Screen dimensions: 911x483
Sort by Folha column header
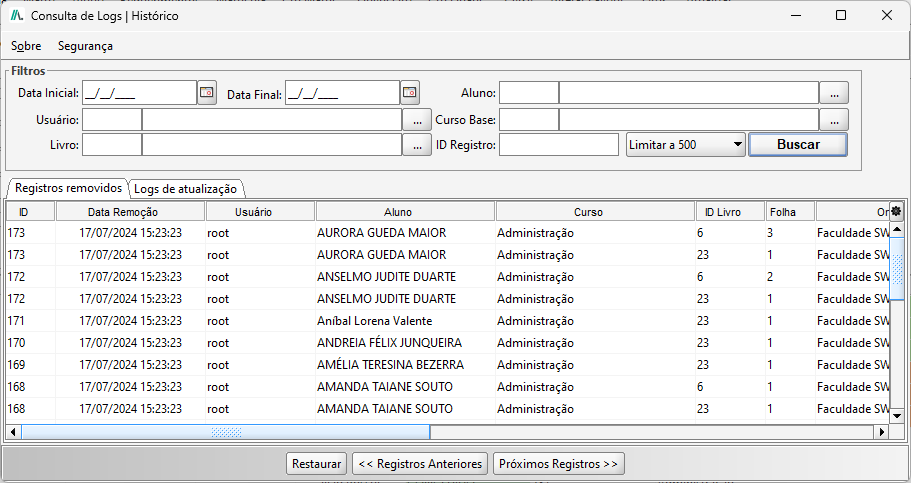click(x=790, y=212)
